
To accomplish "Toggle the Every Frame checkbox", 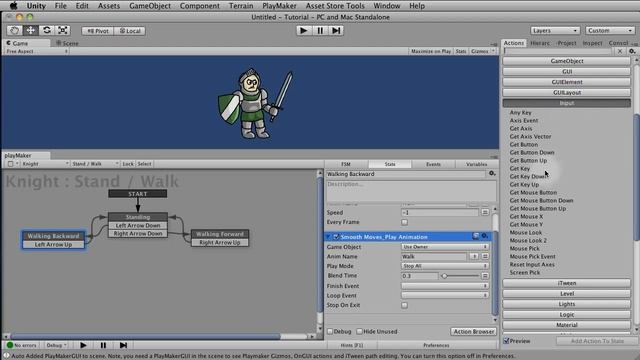I will pyautogui.click(x=404, y=222).
